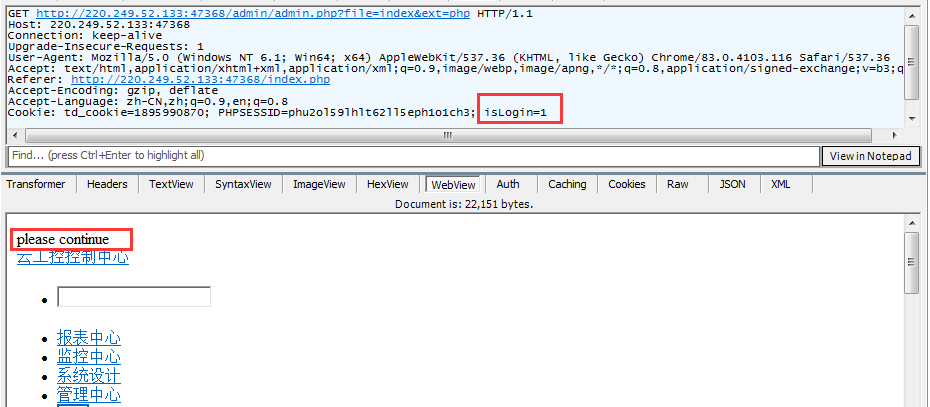The height and width of the screenshot is (407, 930).
Task: Click the 云工控控制中心 link in WebView
Action: coord(73,258)
